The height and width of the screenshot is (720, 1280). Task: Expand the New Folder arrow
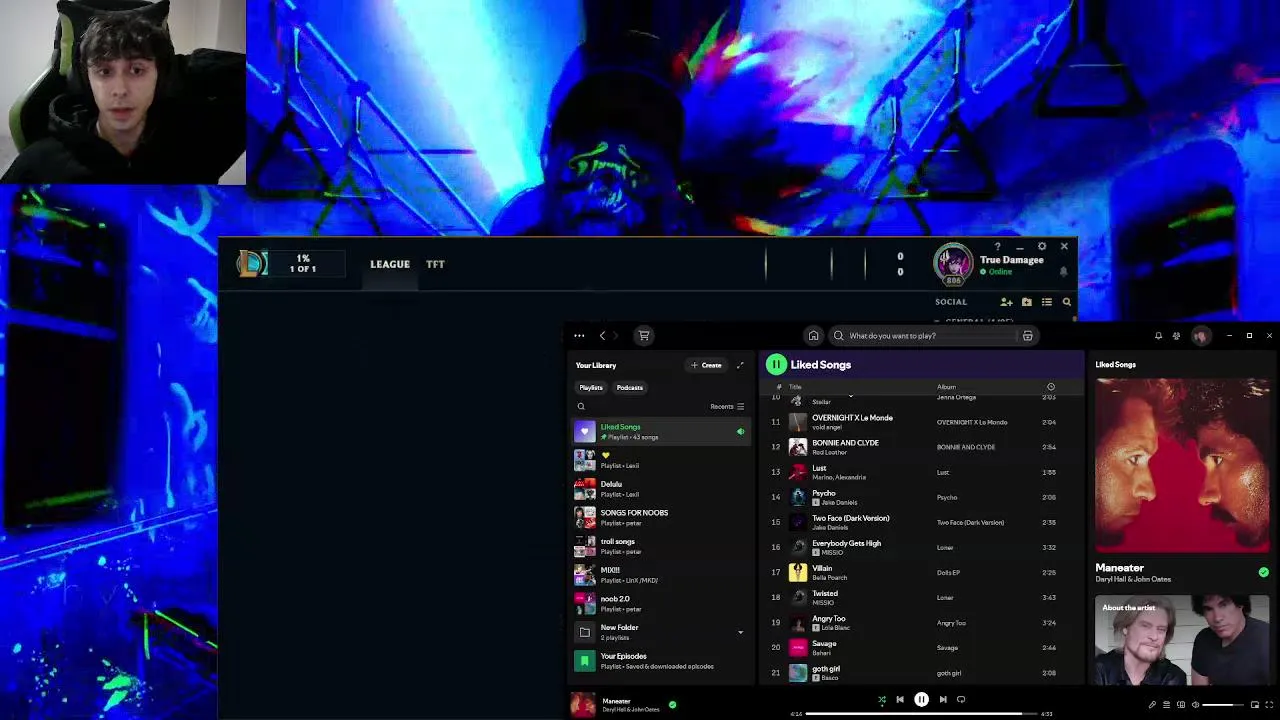pos(740,632)
